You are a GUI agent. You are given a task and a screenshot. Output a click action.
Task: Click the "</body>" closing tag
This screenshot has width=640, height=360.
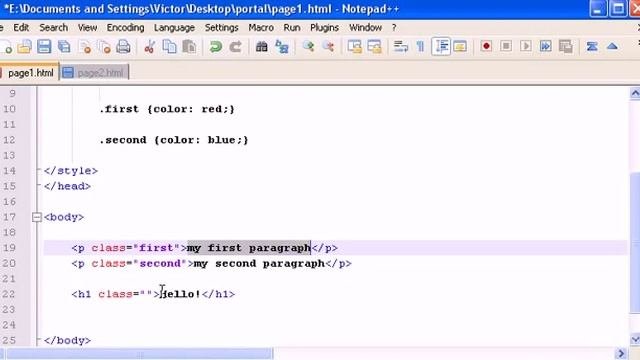(x=67, y=340)
